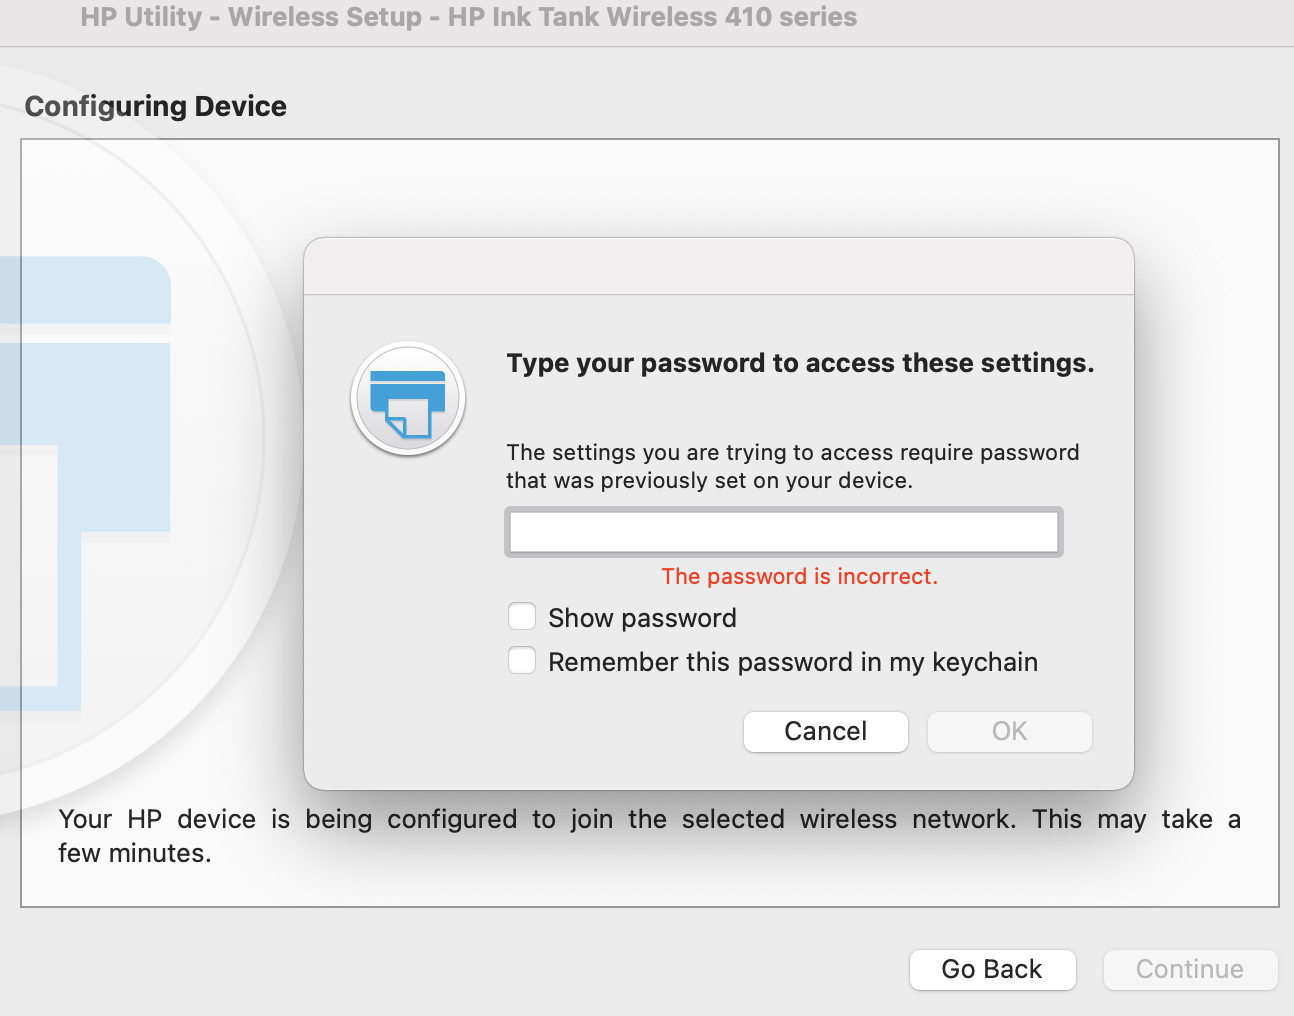Click the 'Your HP device is being configured' message
The width and height of the screenshot is (1294, 1016).
pos(649,819)
